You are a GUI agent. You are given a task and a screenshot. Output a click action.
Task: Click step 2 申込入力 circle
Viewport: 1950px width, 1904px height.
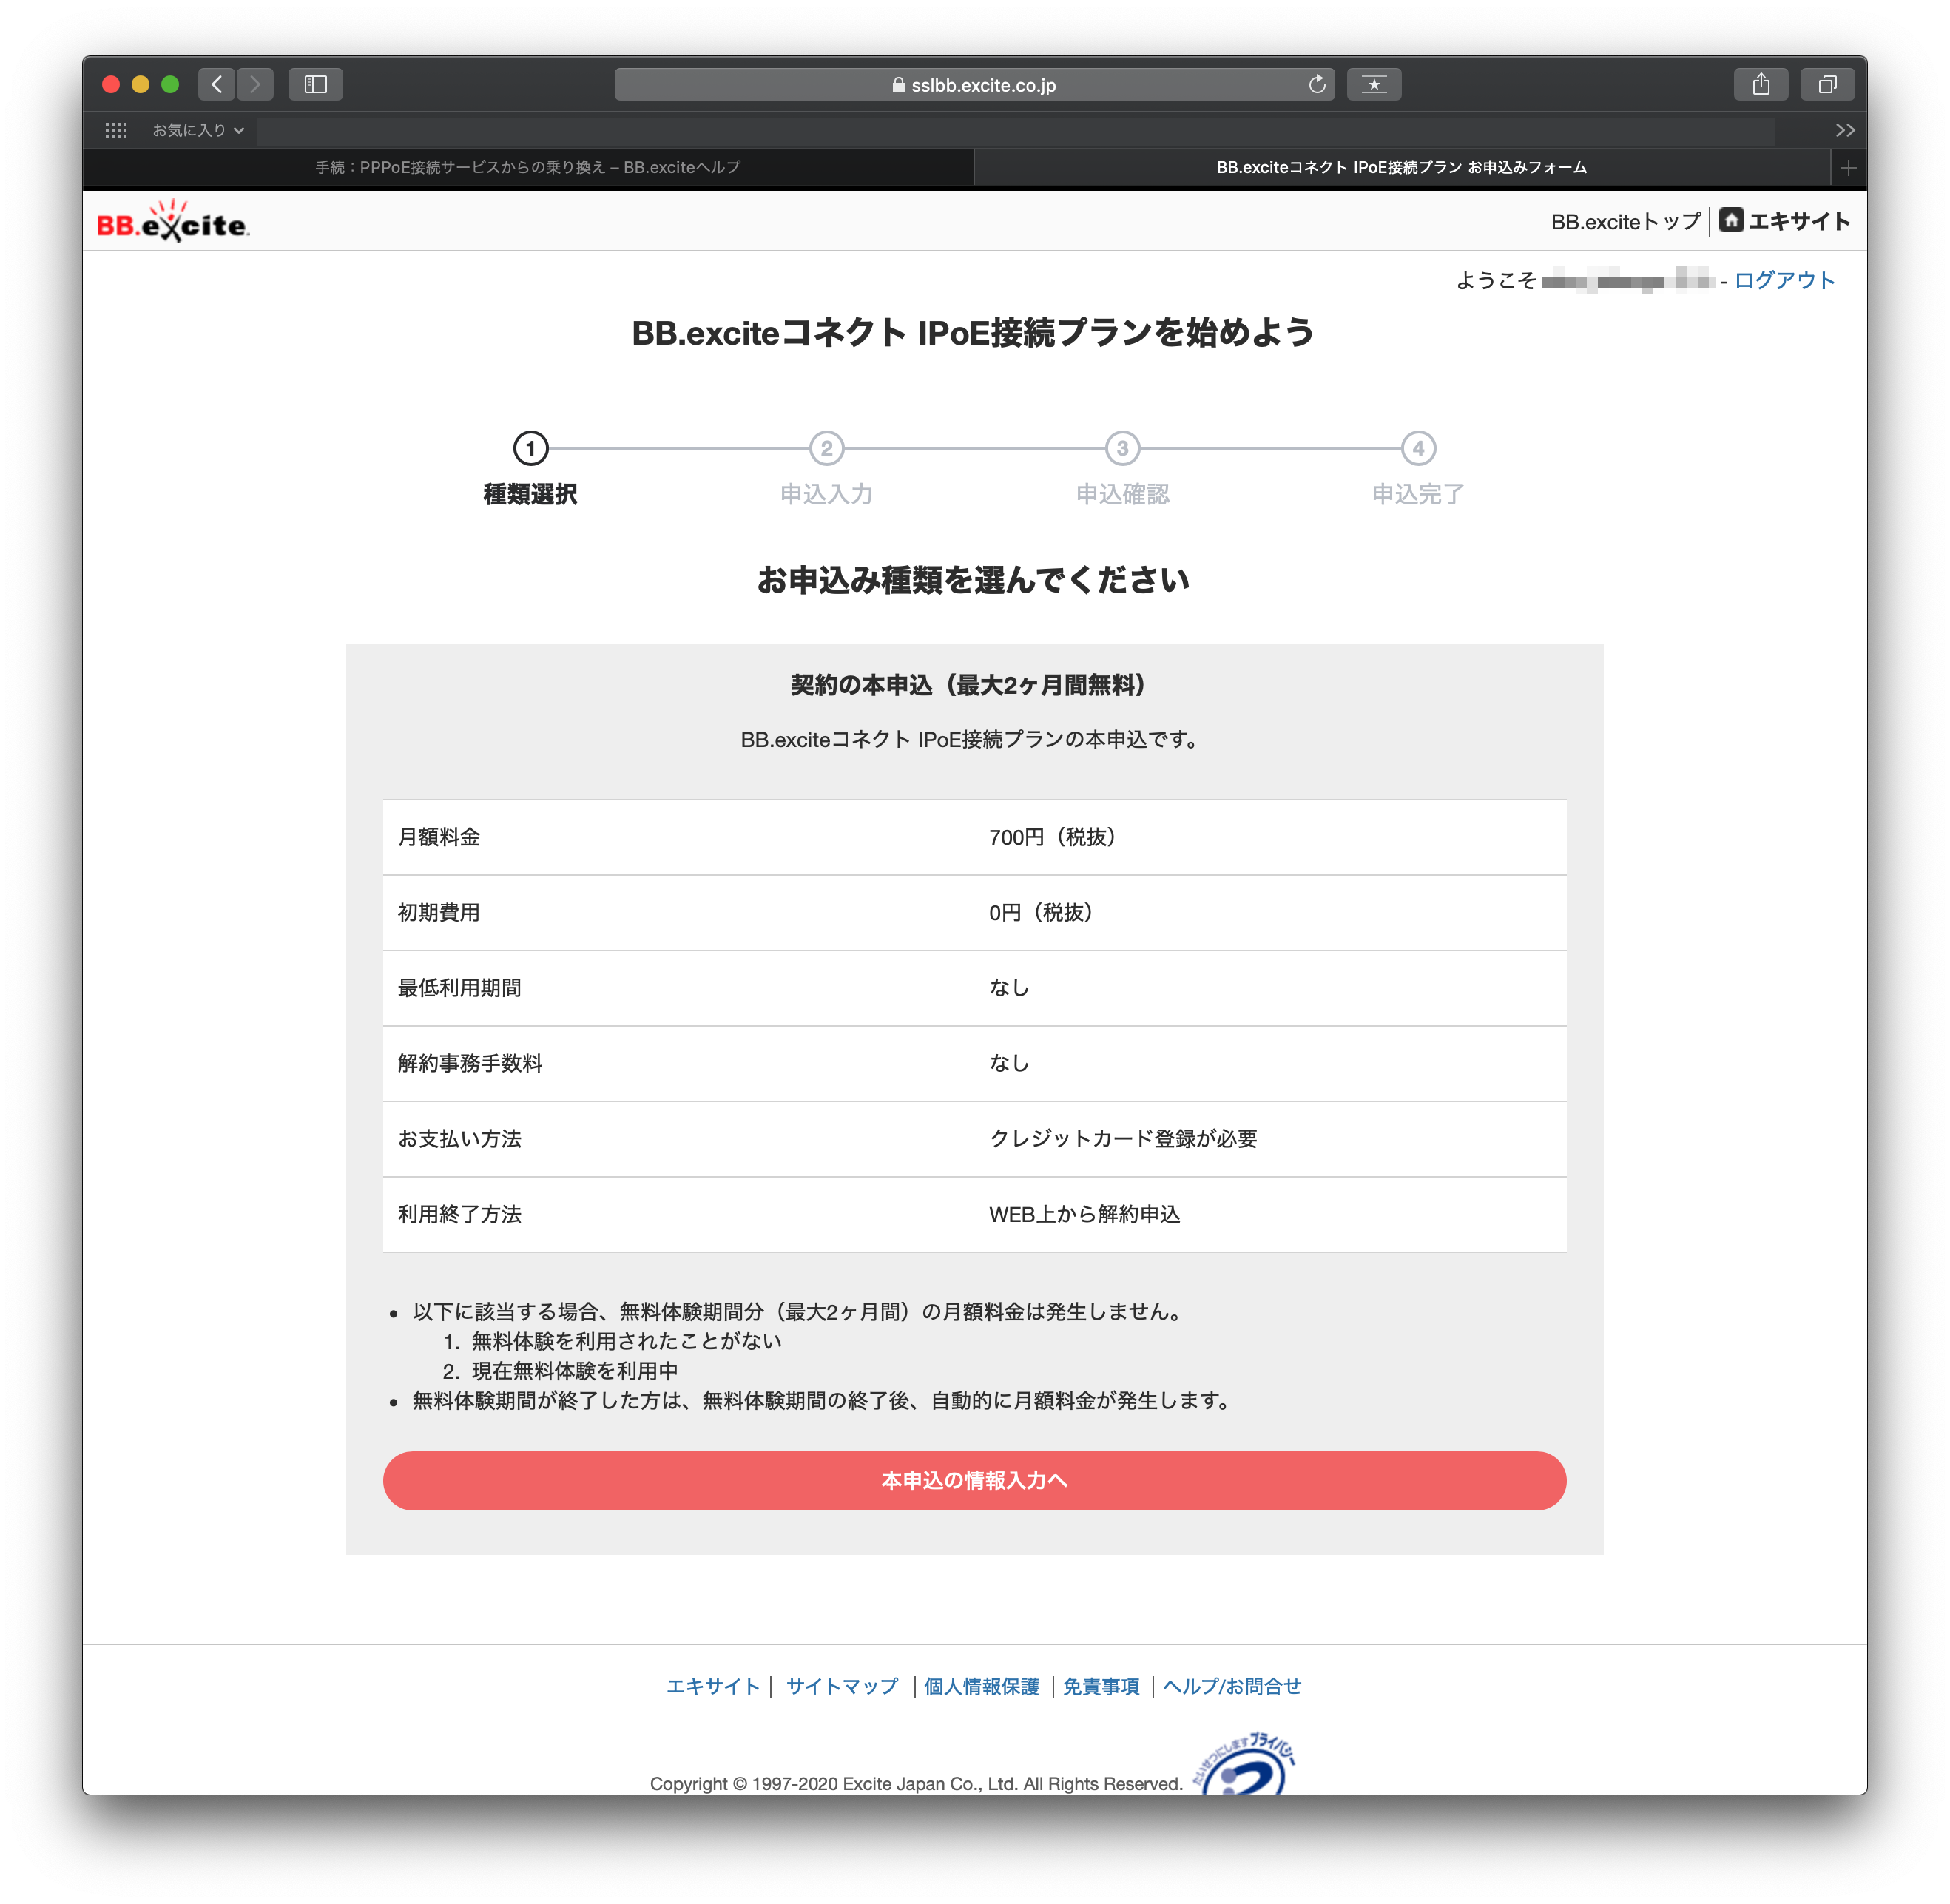click(827, 448)
